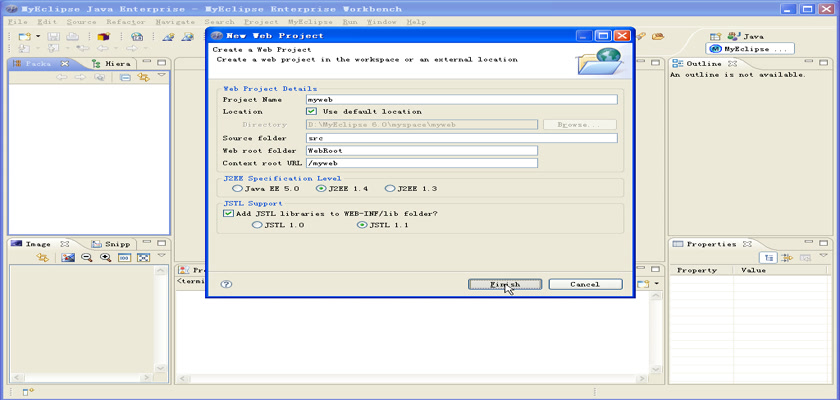Toggle Show Advanced Properties icon in Properties
Viewport: 840px width, 400px height.
(786, 258)
